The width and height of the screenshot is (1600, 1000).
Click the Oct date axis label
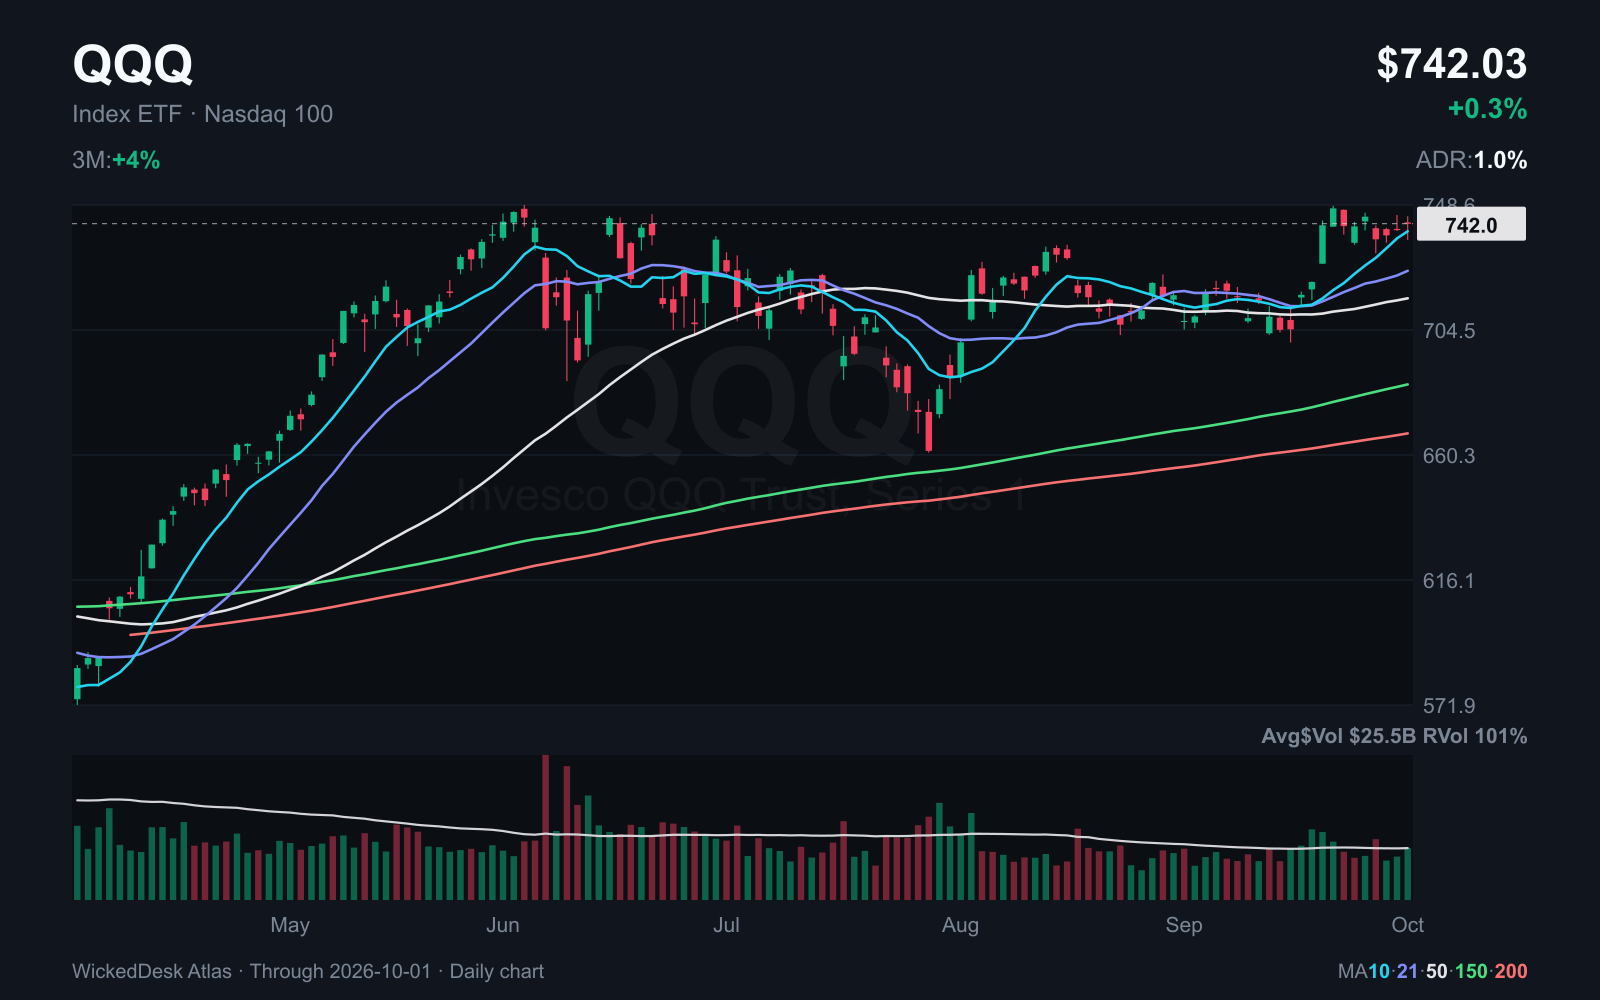[x=1407, y=925]
